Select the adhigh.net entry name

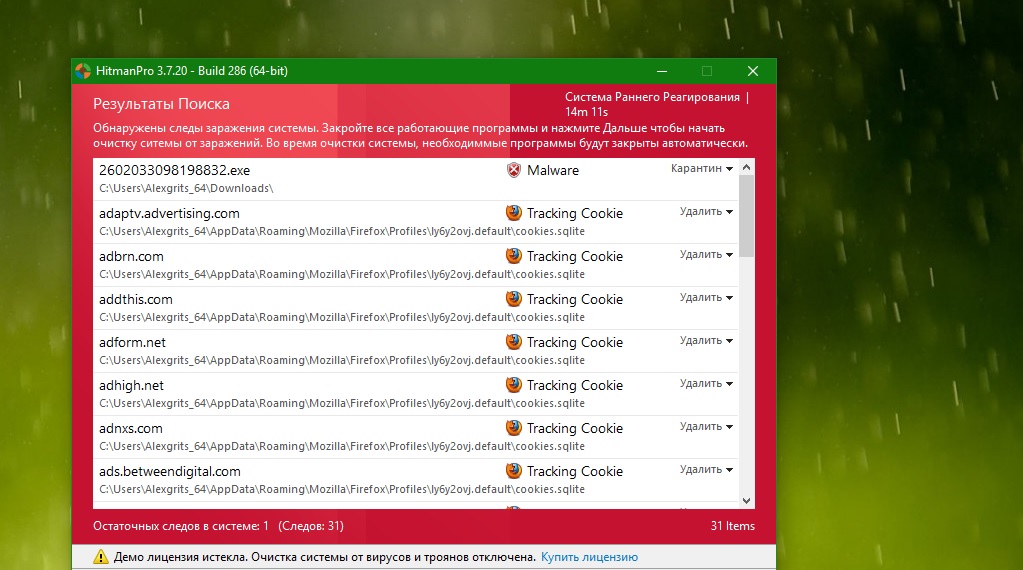click(131, 385)
